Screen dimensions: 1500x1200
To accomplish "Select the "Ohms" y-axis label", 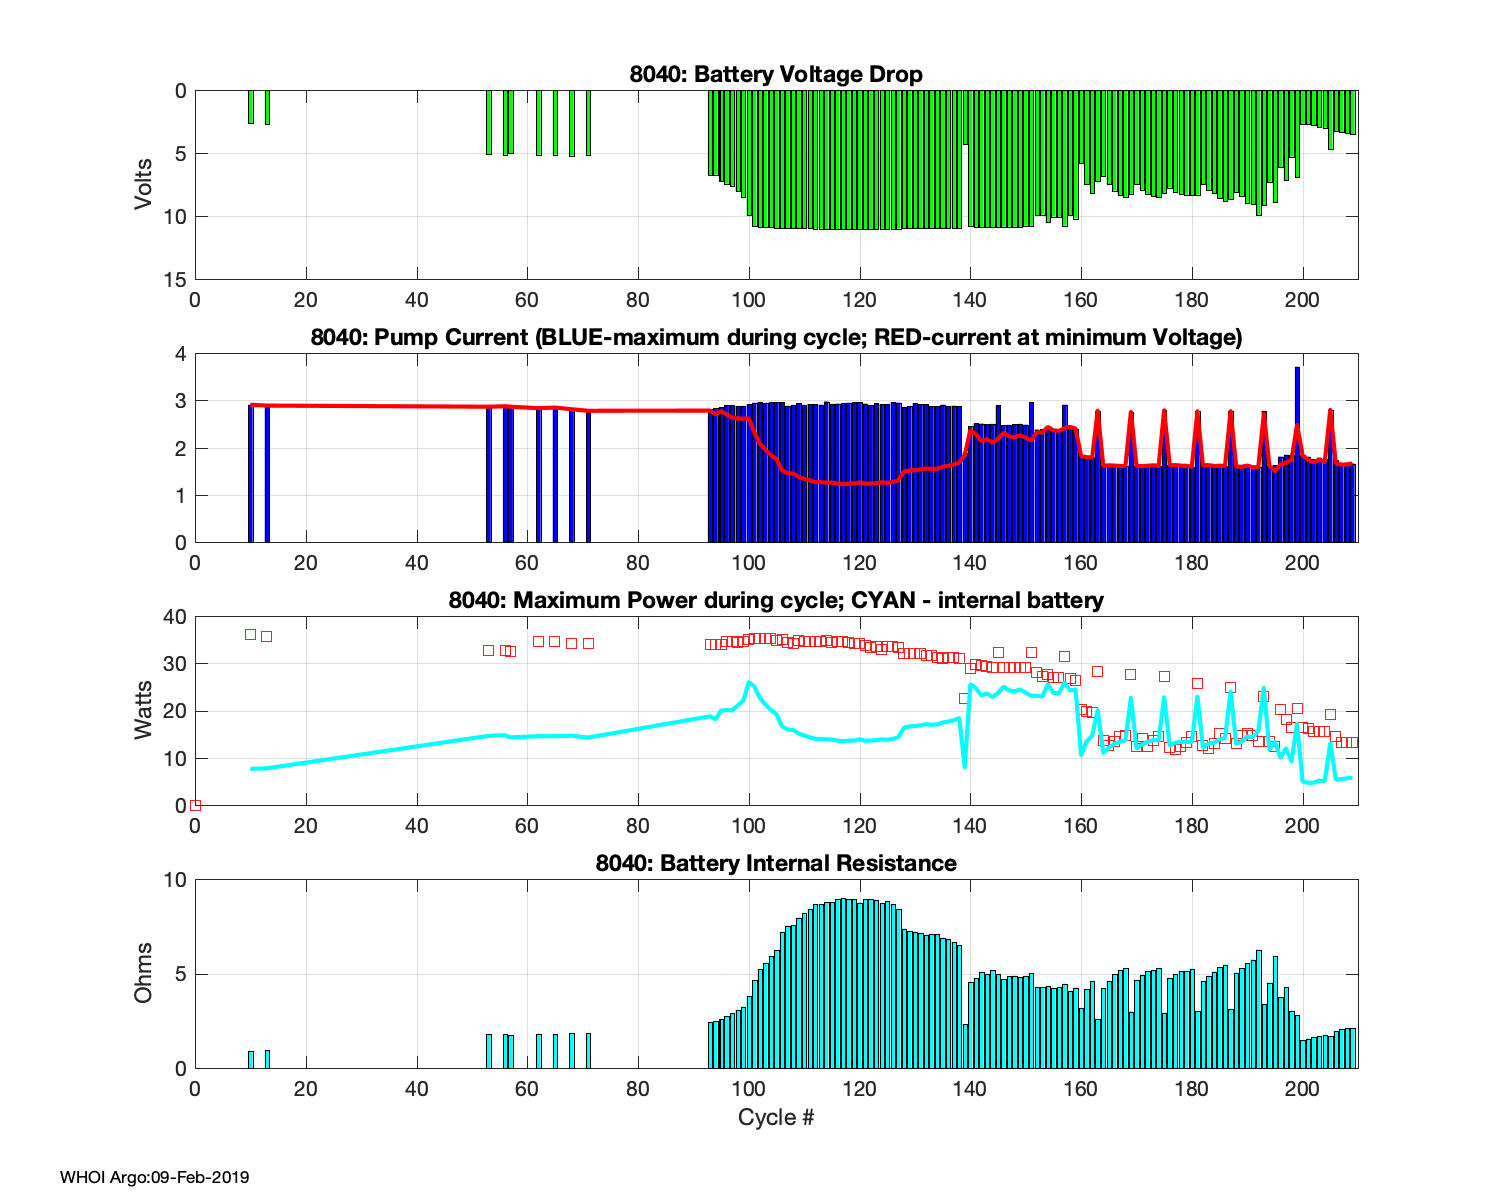I will (144, 973).
